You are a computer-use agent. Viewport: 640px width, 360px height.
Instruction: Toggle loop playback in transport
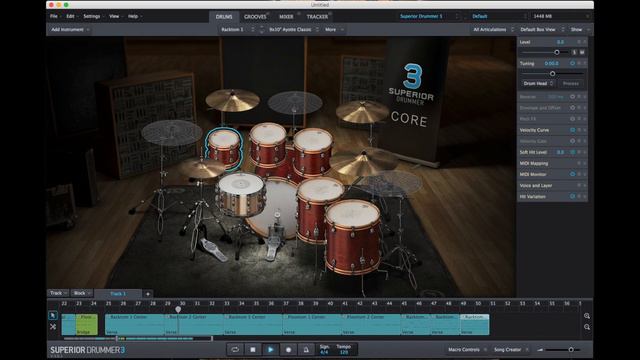pyautogui.click(x=235, y=349)
